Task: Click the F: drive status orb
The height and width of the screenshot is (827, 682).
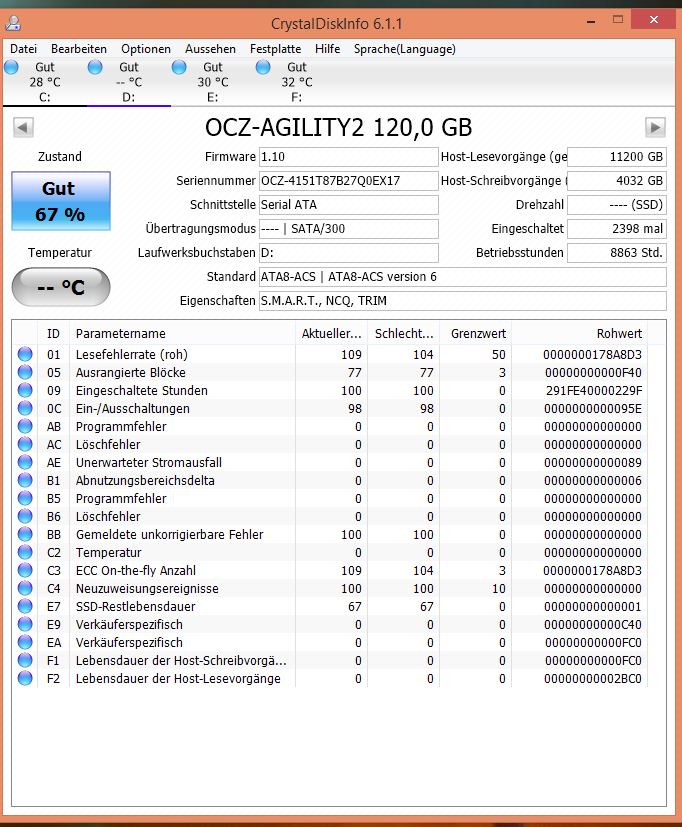Action: (x=263, y=67)
